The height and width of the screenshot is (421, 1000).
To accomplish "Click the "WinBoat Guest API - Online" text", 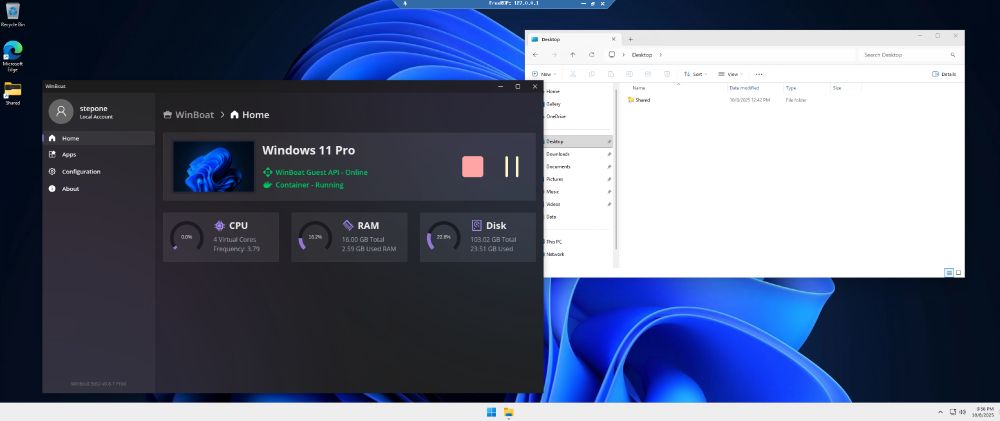I will pyautogui.click(x=321, y=172).
